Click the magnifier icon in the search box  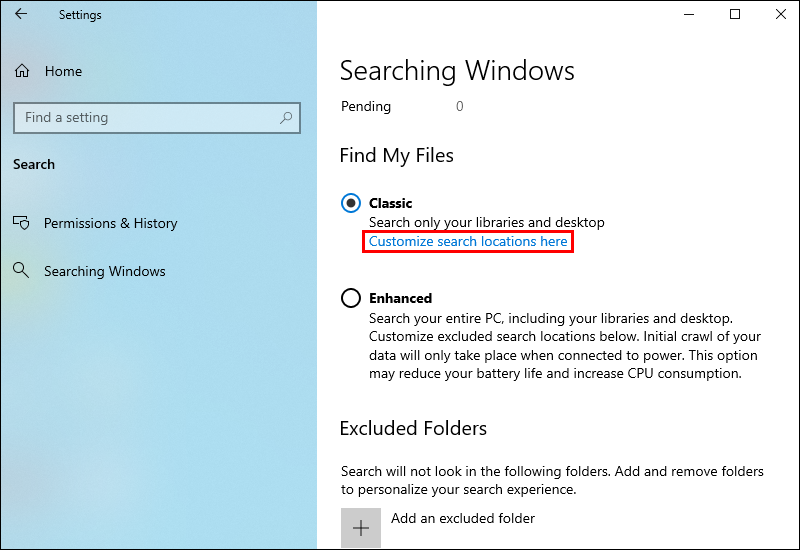(x=286, y=118)
